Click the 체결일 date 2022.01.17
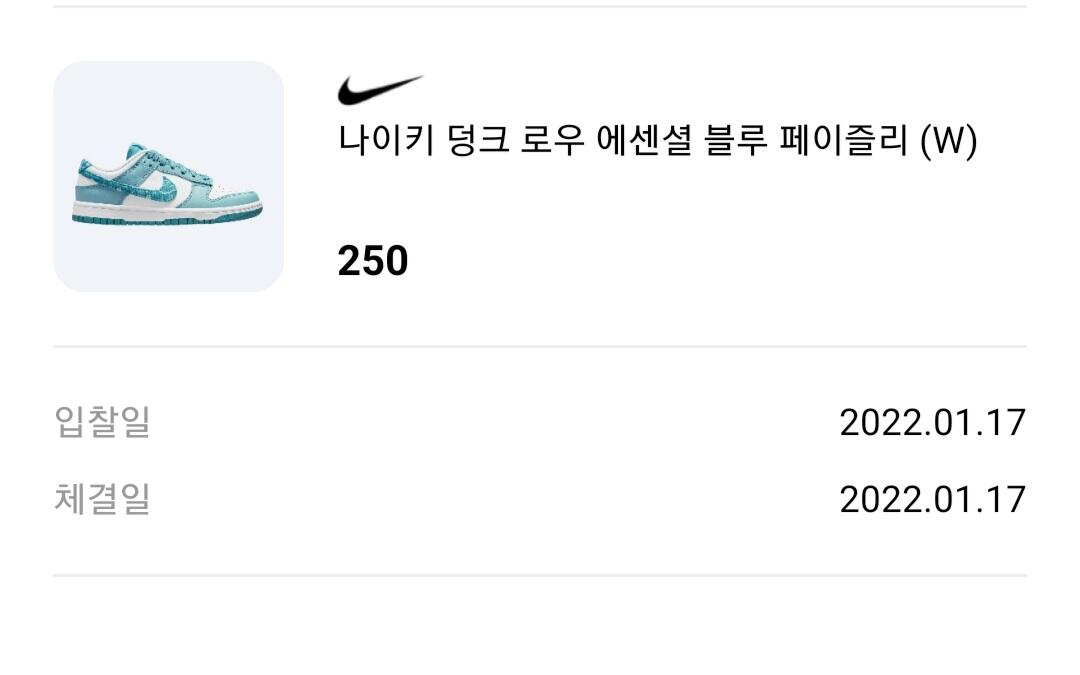This screenshot has height=675, width=1080. click(x=932, y=498)
